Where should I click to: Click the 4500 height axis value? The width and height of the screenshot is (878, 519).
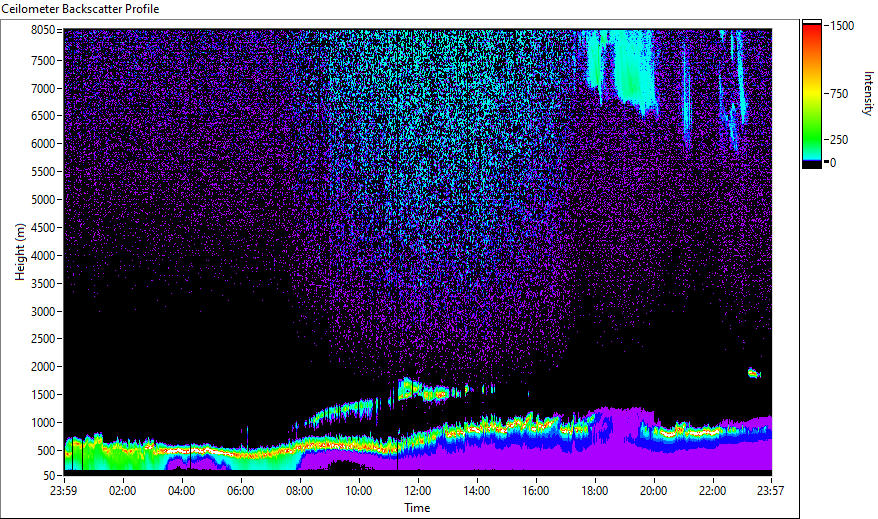pyautogui.click(x=43, y=228)
